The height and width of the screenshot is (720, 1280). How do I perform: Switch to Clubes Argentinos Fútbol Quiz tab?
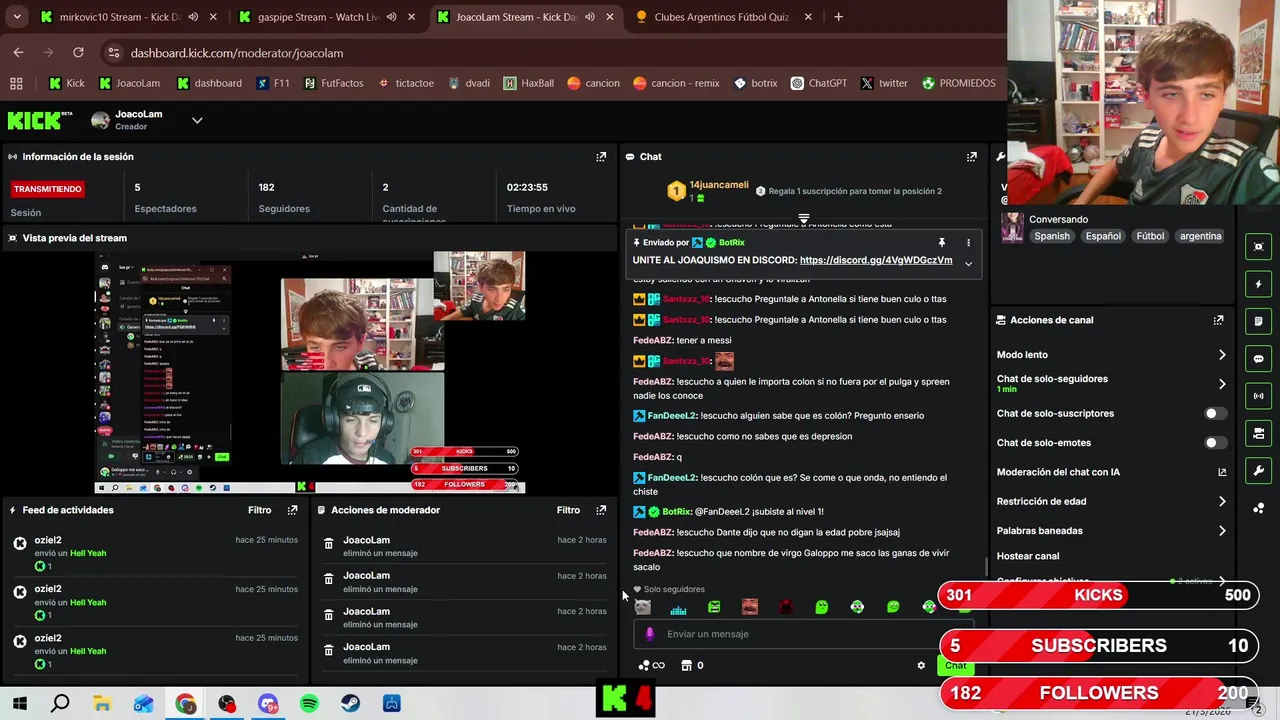[722, 17]
